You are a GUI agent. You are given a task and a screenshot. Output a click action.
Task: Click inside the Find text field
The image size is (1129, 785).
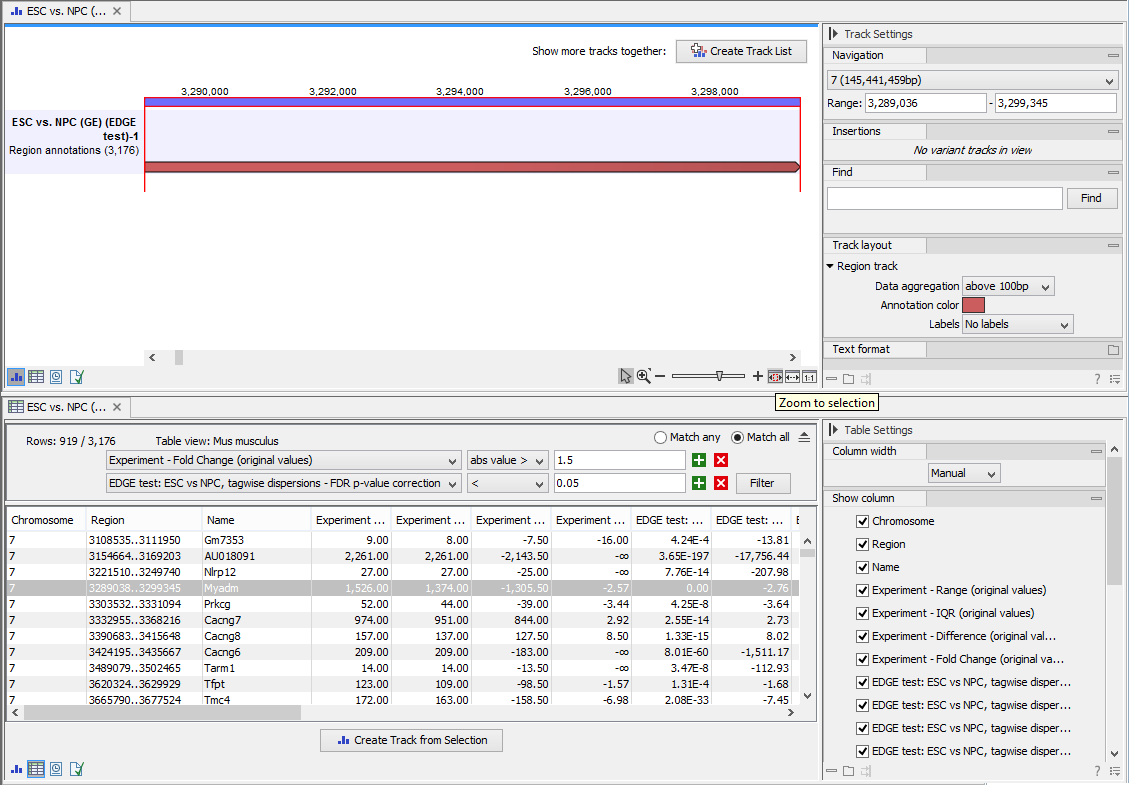944,198
